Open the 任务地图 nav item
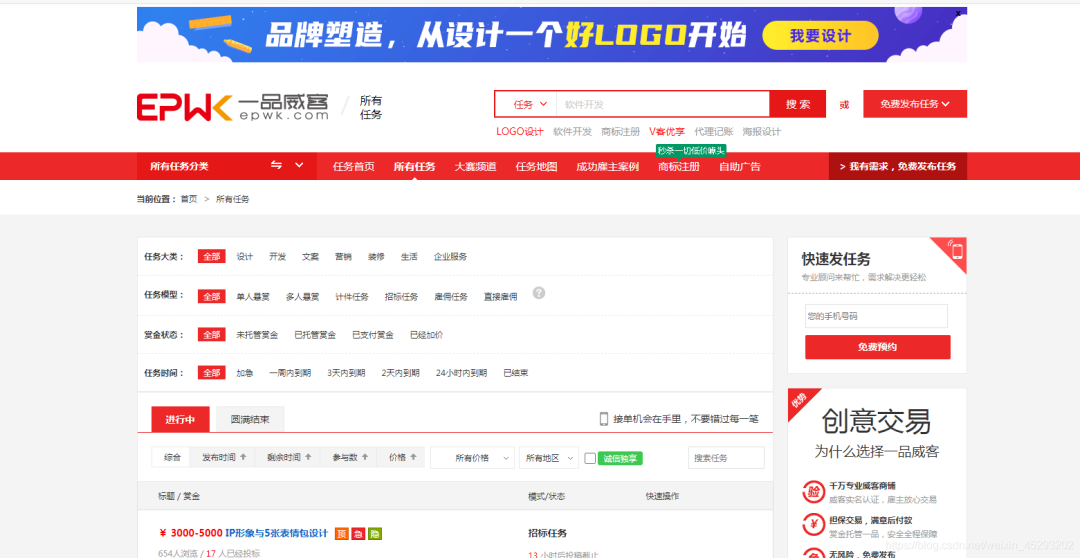This screenshot has width=1080, height=558. (x=536, y=166)
